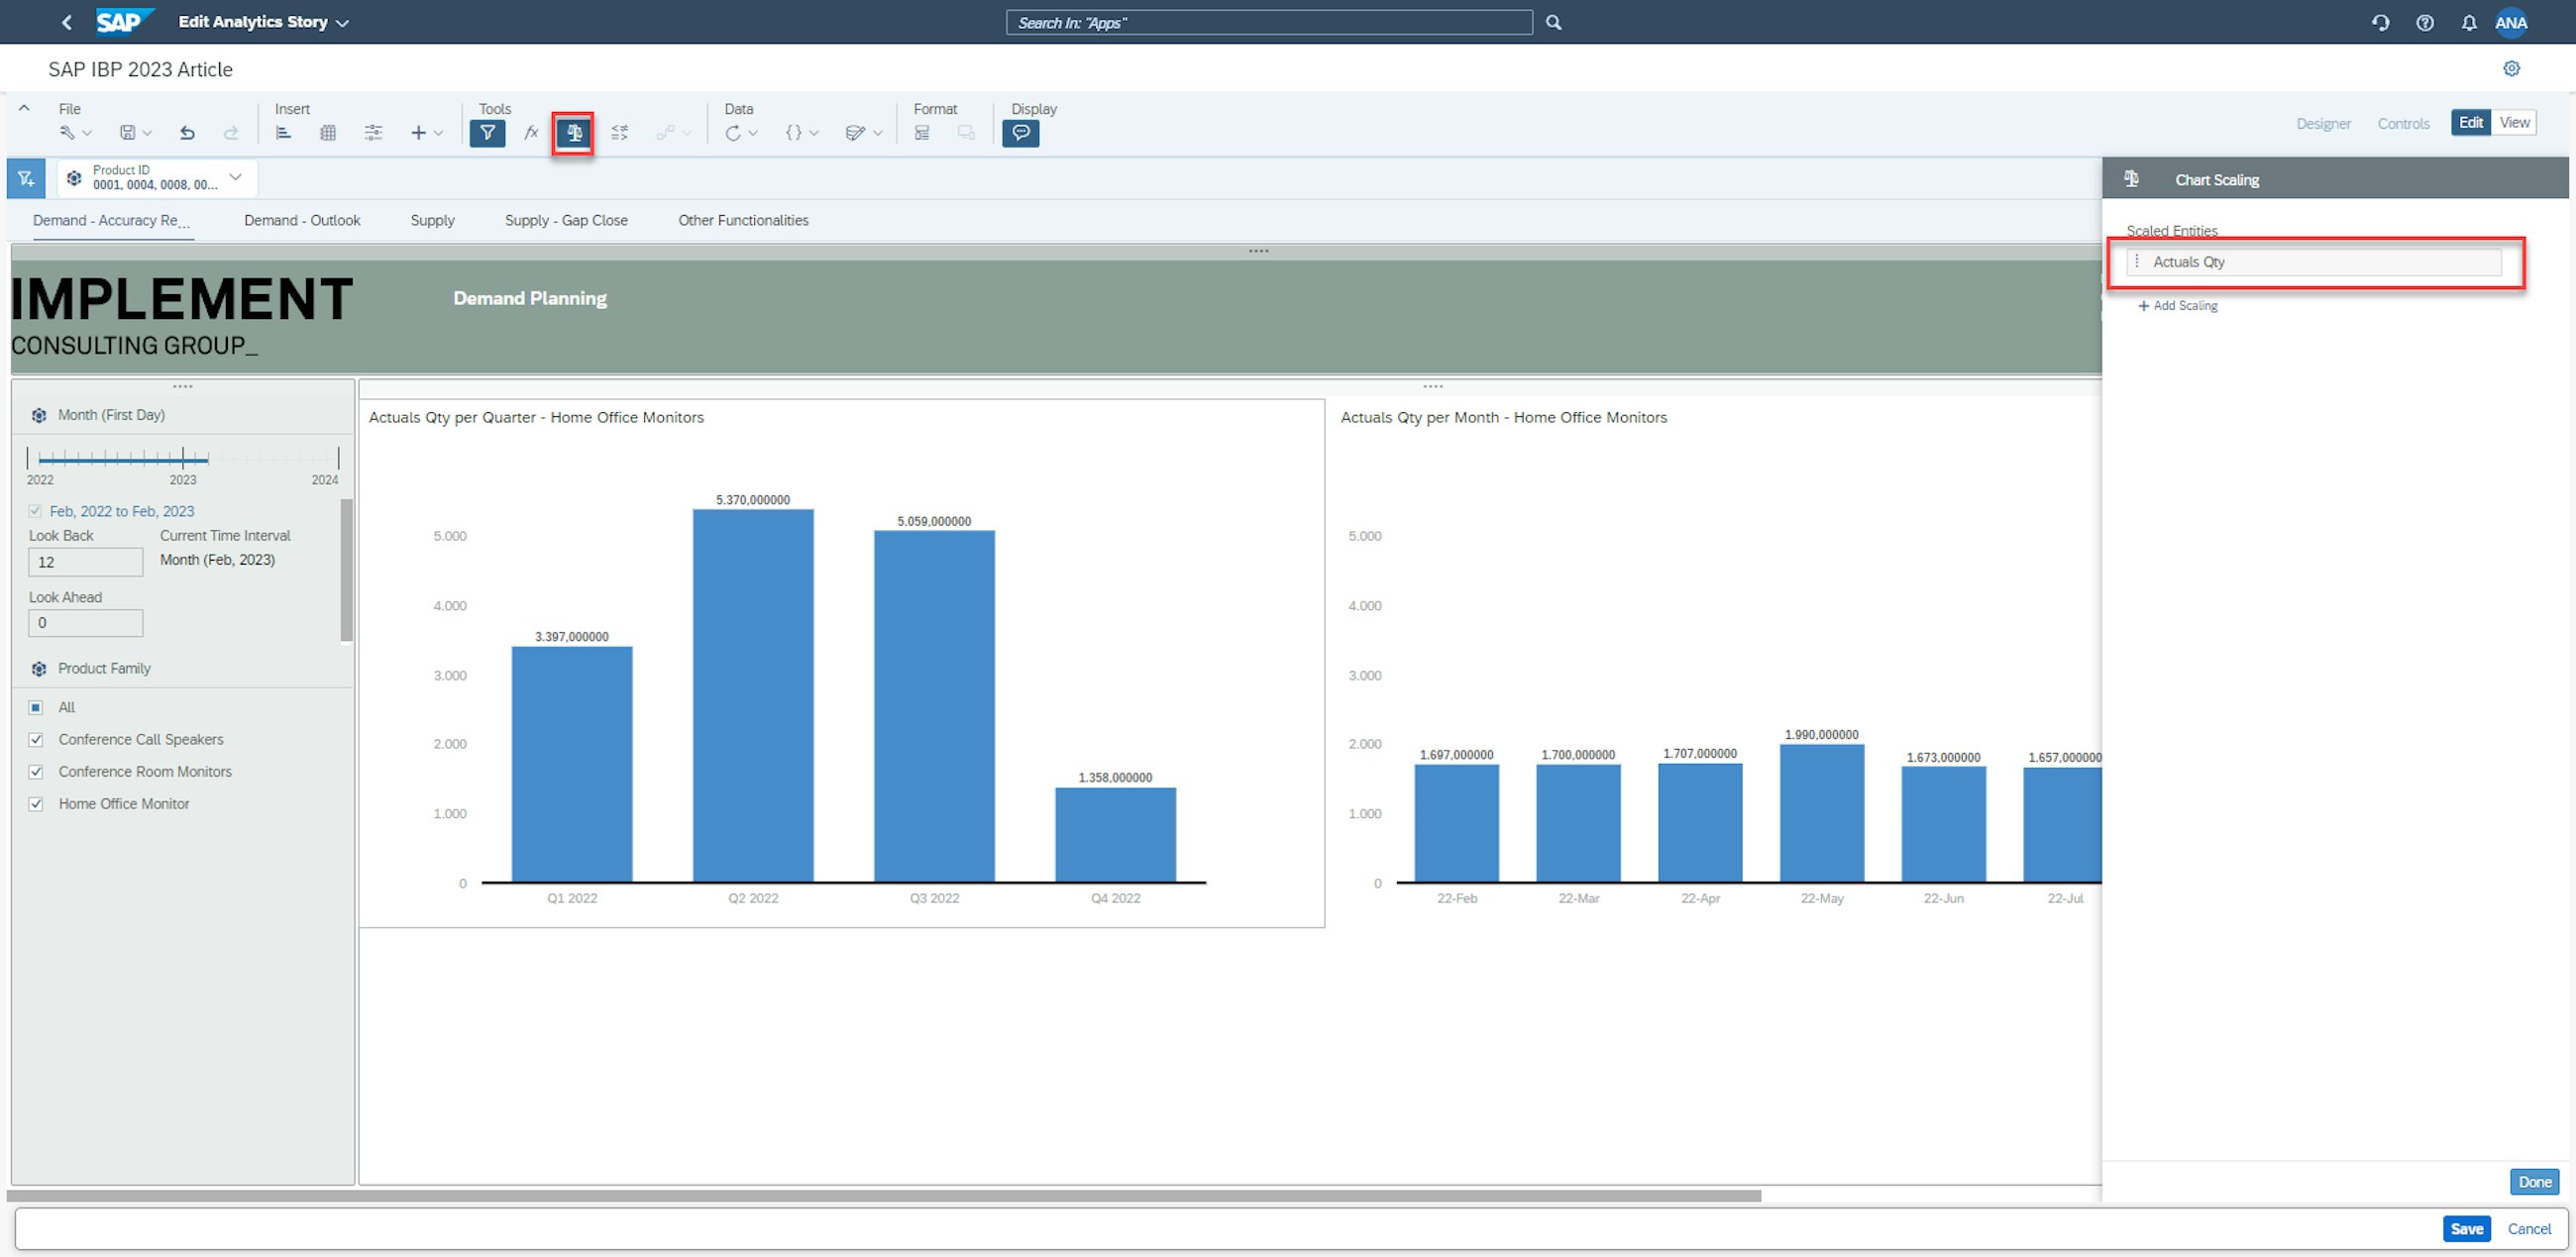The image size is (2576, 1257).
Task: Switch to the Supply - Gap Close tab
Action: 566,220
